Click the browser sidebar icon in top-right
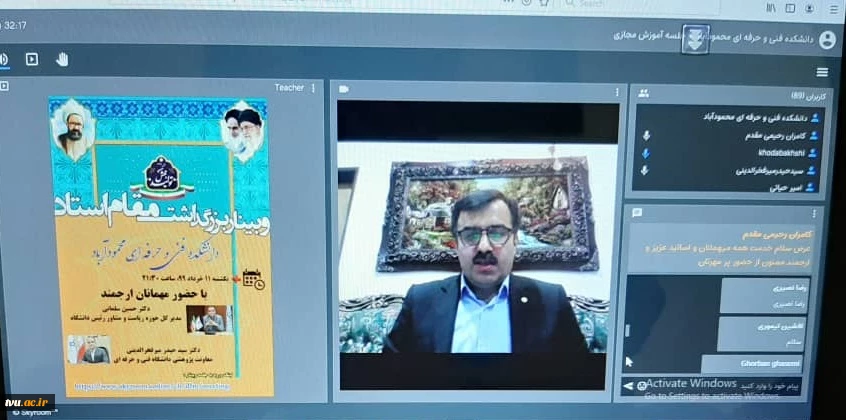The width and height of the screenshot is (846, 420). (789, 8)
